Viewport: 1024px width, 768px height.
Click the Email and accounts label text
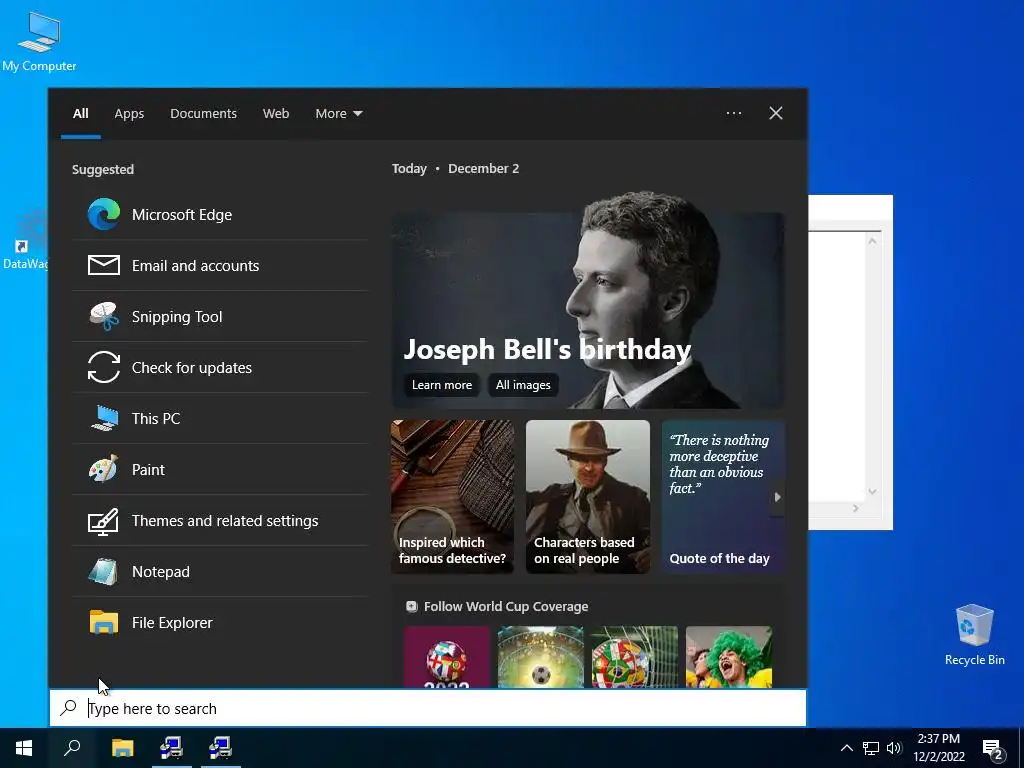195,266
